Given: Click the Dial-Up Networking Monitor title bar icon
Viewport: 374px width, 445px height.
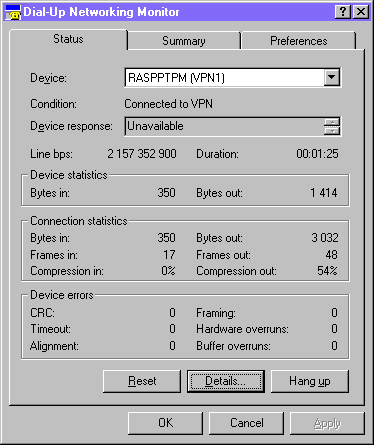Looking at the screenshot, I should click(x=13, y=12).
